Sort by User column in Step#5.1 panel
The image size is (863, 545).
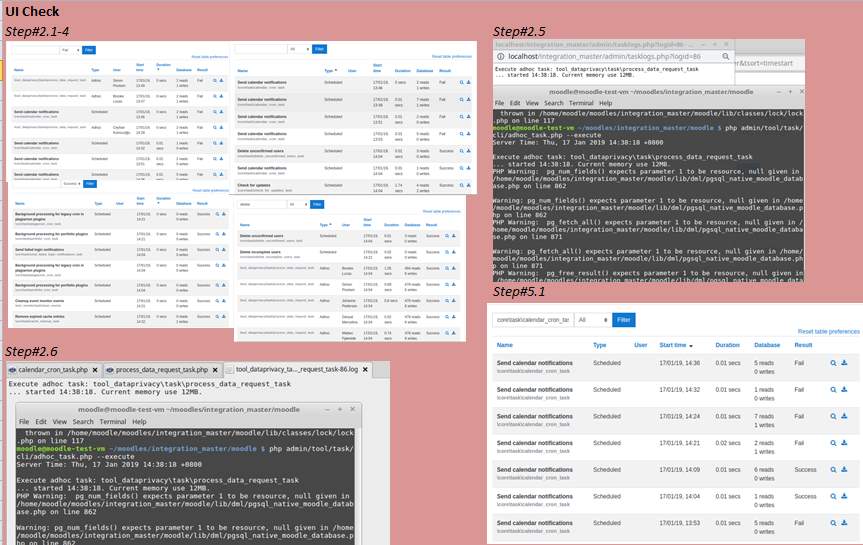tap(641, 345)
